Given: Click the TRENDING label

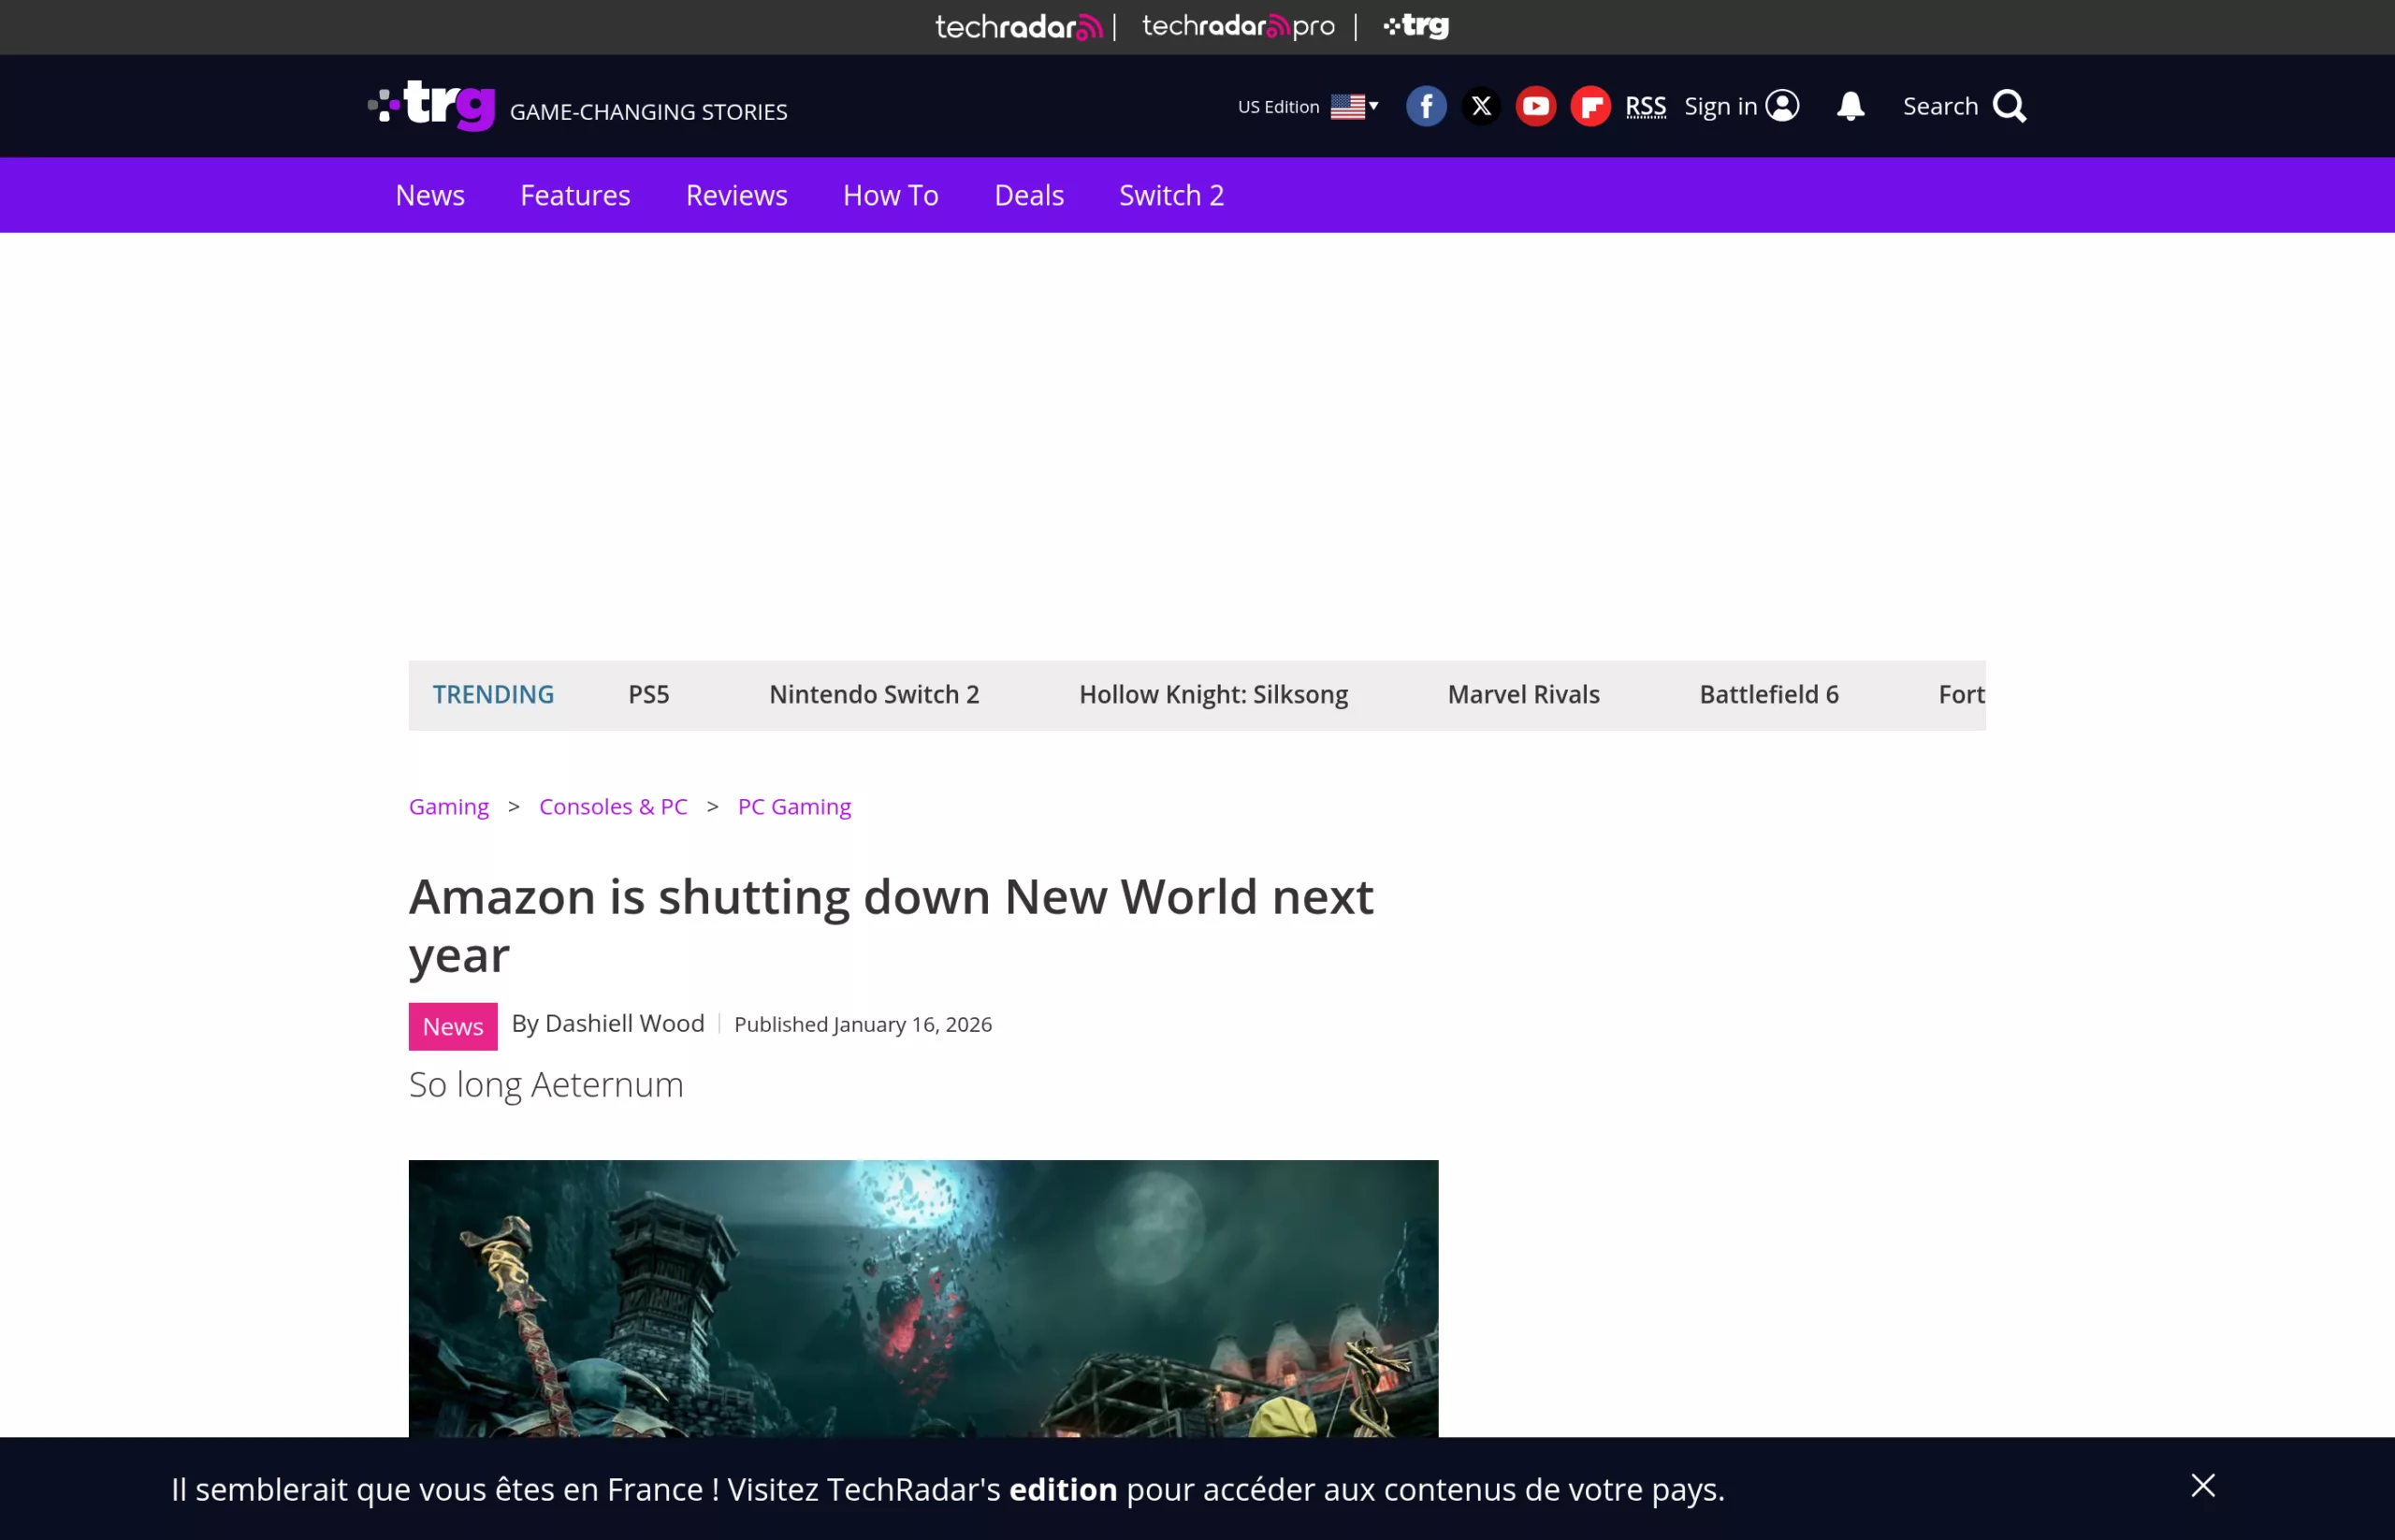Looking at the screenshot, I should click(x=493, y=695).
